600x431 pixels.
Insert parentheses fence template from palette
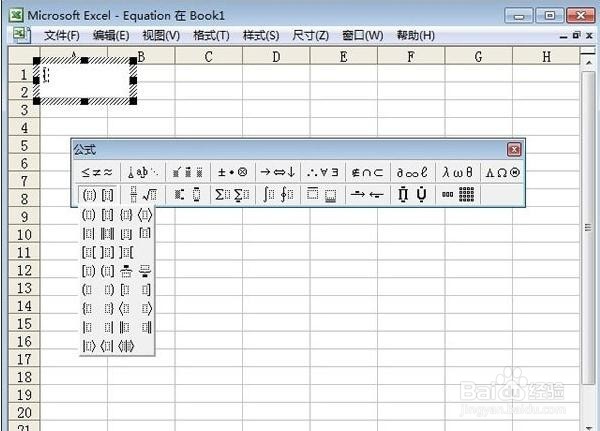88,215
